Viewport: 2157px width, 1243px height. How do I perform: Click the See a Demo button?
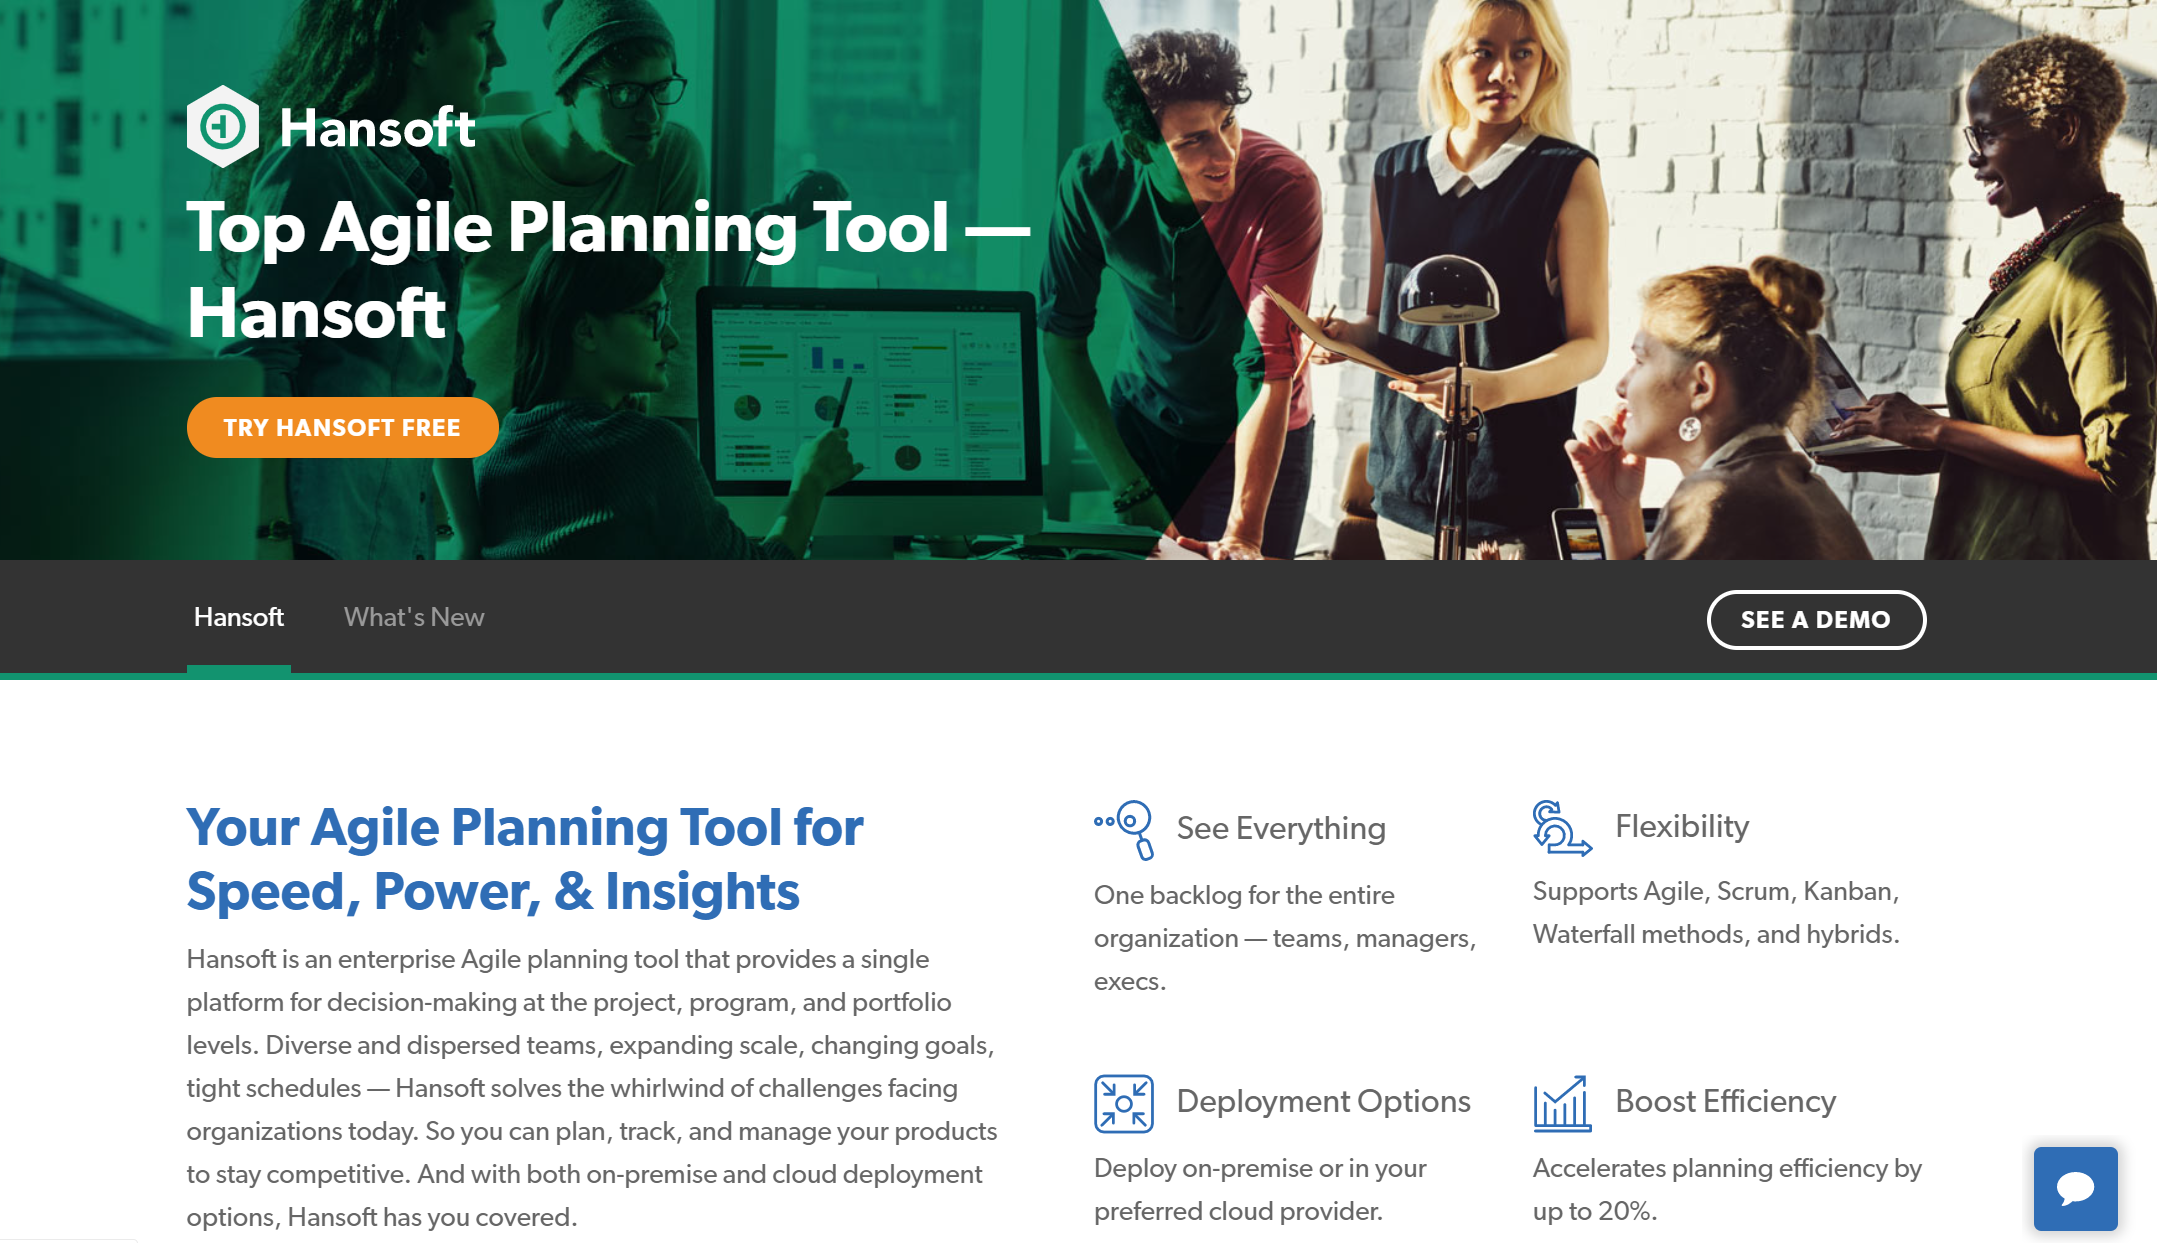click(1815, 619)
